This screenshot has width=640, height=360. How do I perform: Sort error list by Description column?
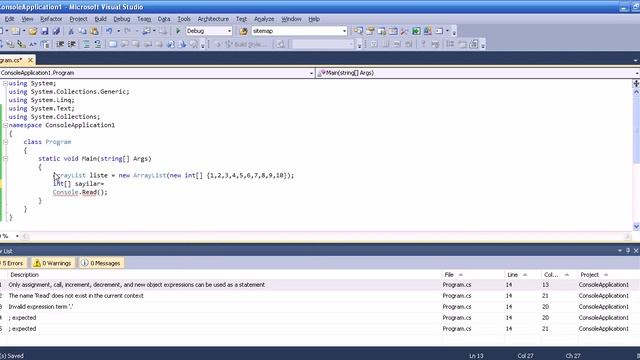click(224, 275)
